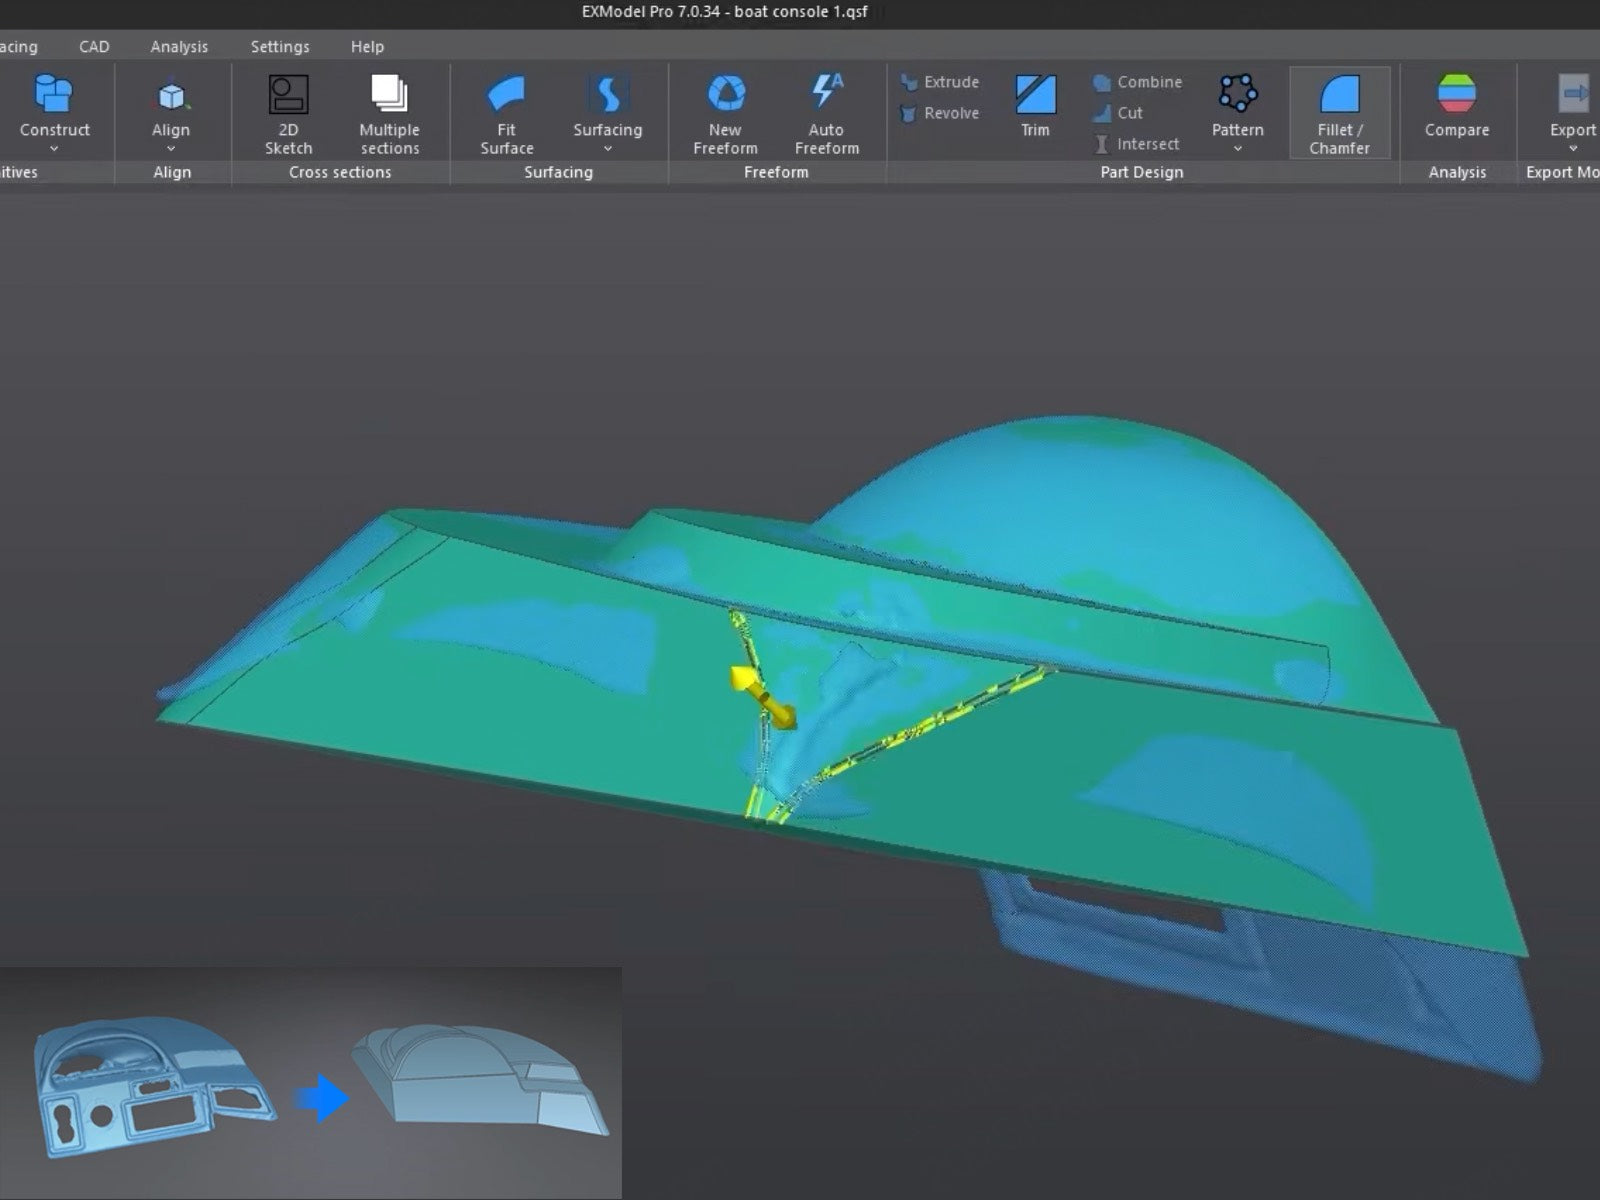The image size is (1600, 1200).
Task: Open the Compare analysis tool
Action: click(x=1456, y=105)
